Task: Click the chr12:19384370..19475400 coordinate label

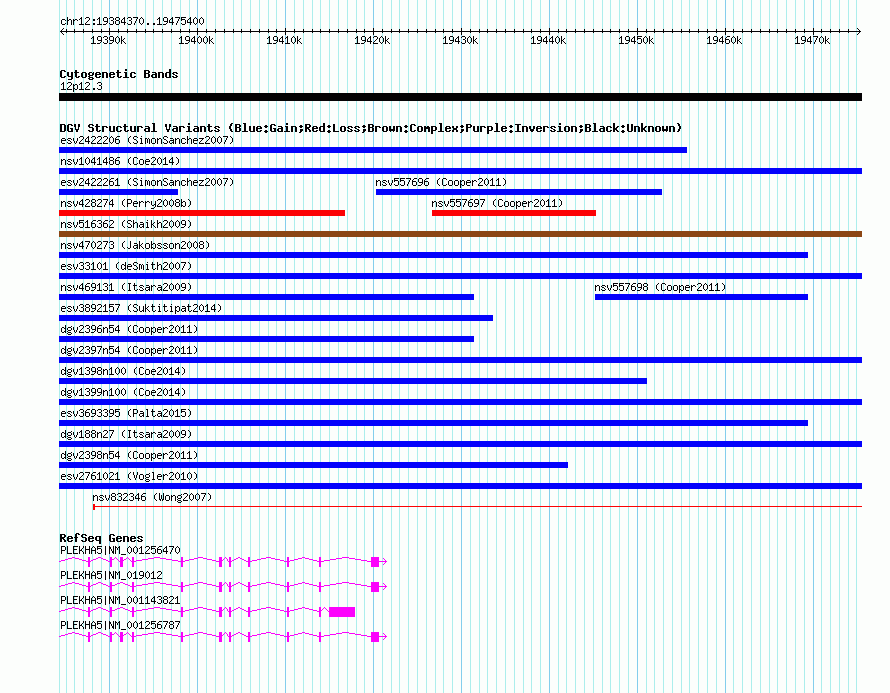Action: tap(132, 22)
